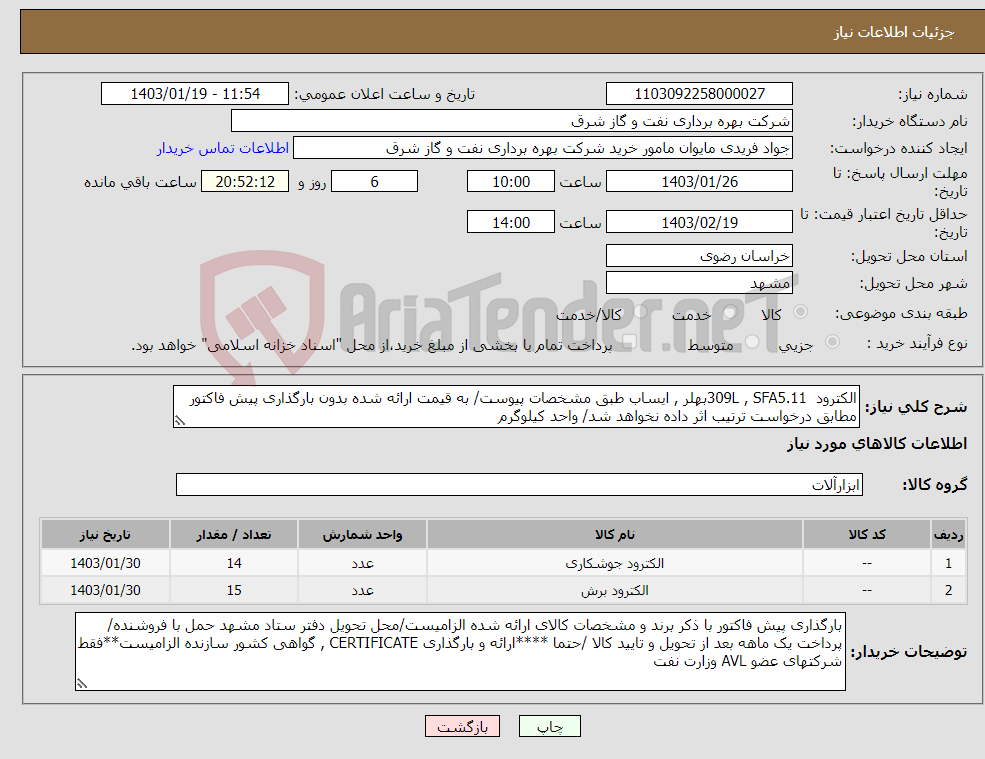Click the unit cell in الکترود جوشکاری row
Screen dimensions: 985x759
362,563
